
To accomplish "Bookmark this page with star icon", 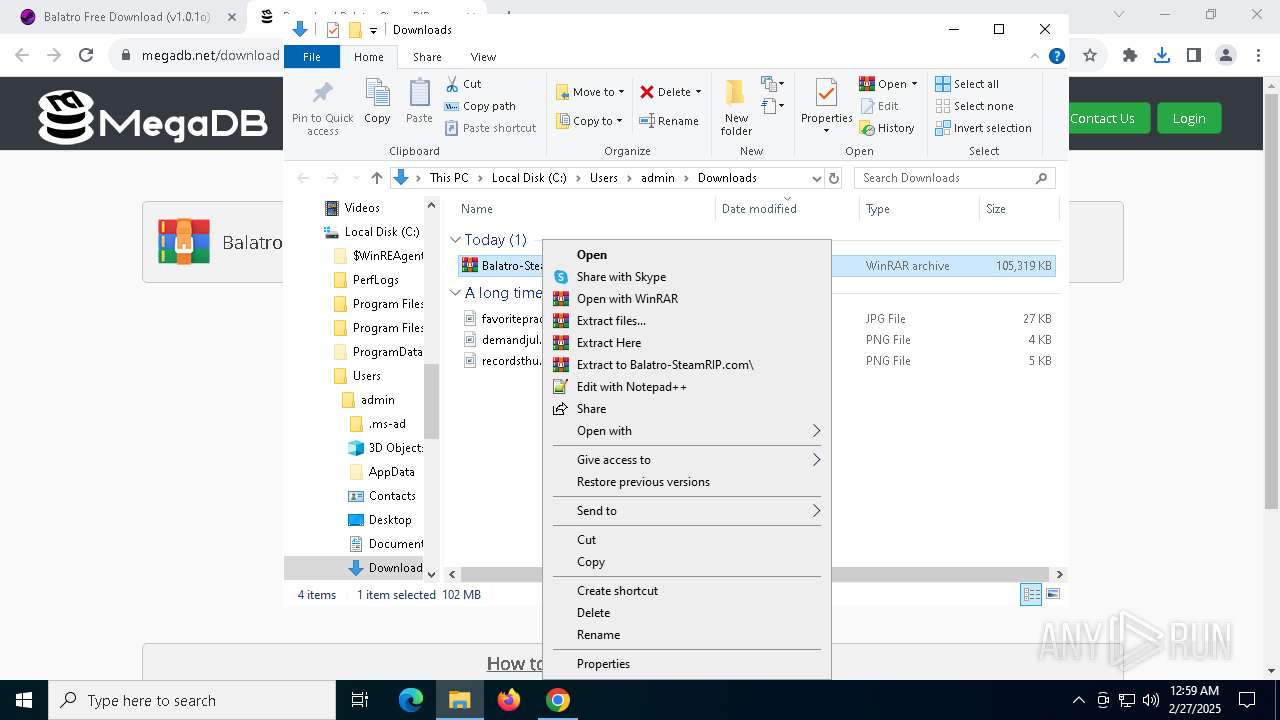I will point(1090,56).
